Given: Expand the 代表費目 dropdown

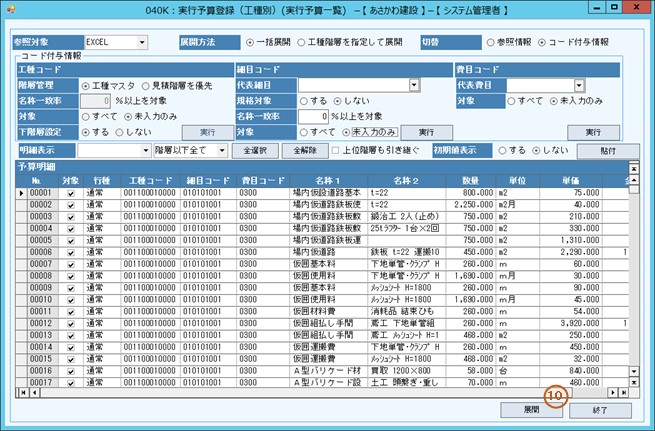Looking at the screenshot, I should (x=579, y=86).
